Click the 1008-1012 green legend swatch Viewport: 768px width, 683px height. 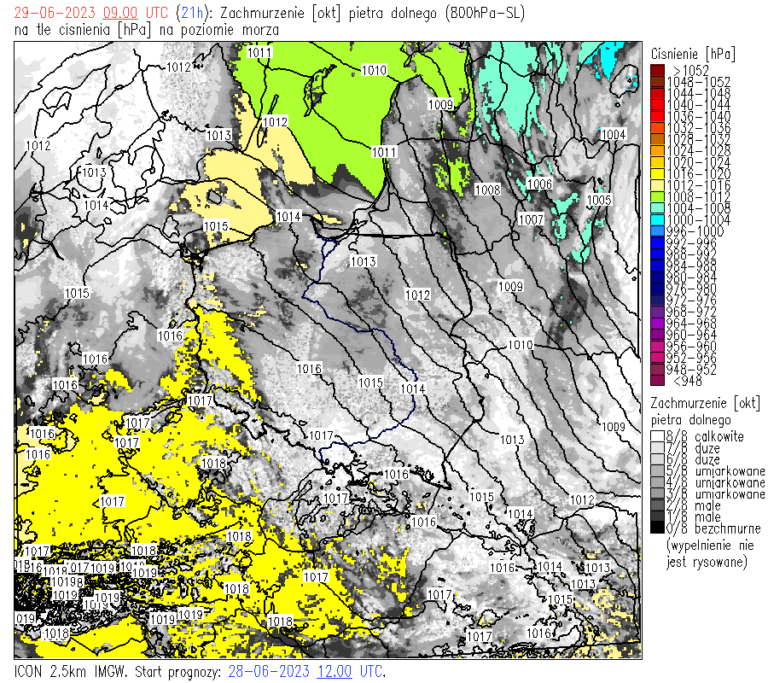coord(656,196)
